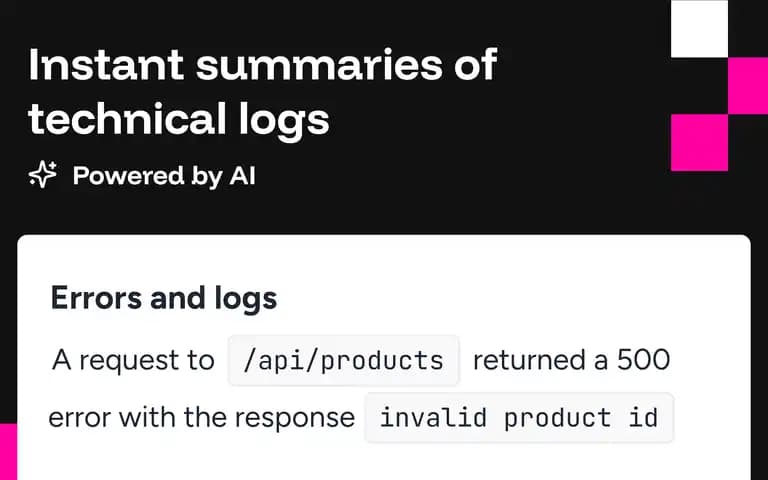
Task: Click the number 500 in the summary
Action: 643,360
